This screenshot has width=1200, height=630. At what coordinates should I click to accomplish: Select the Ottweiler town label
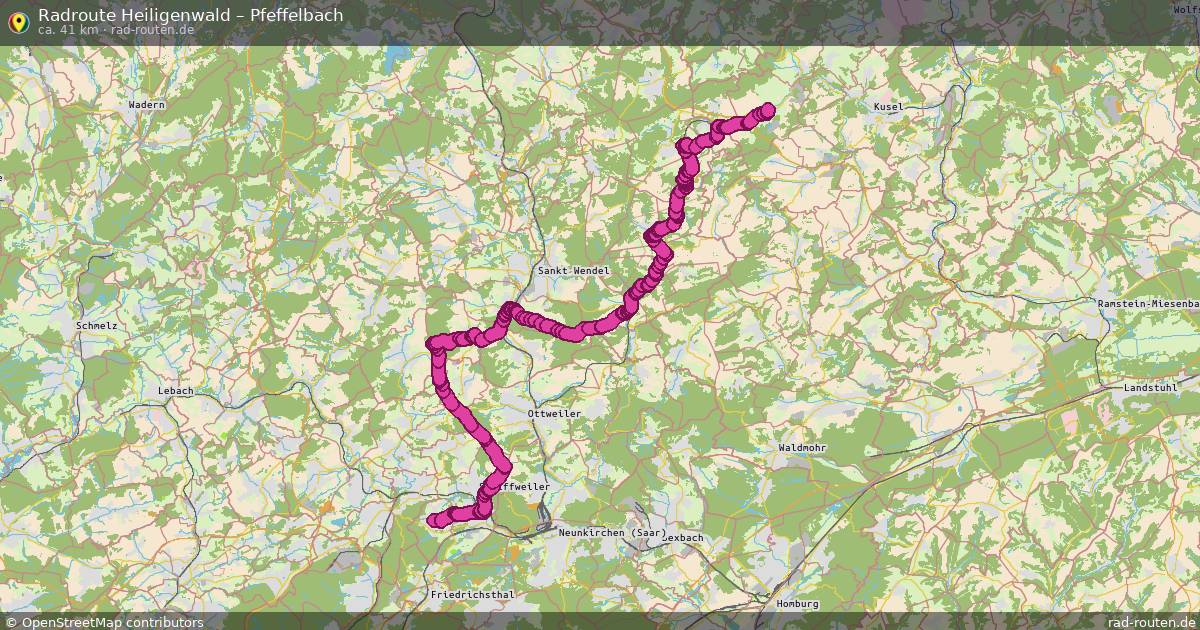(553, 412)
